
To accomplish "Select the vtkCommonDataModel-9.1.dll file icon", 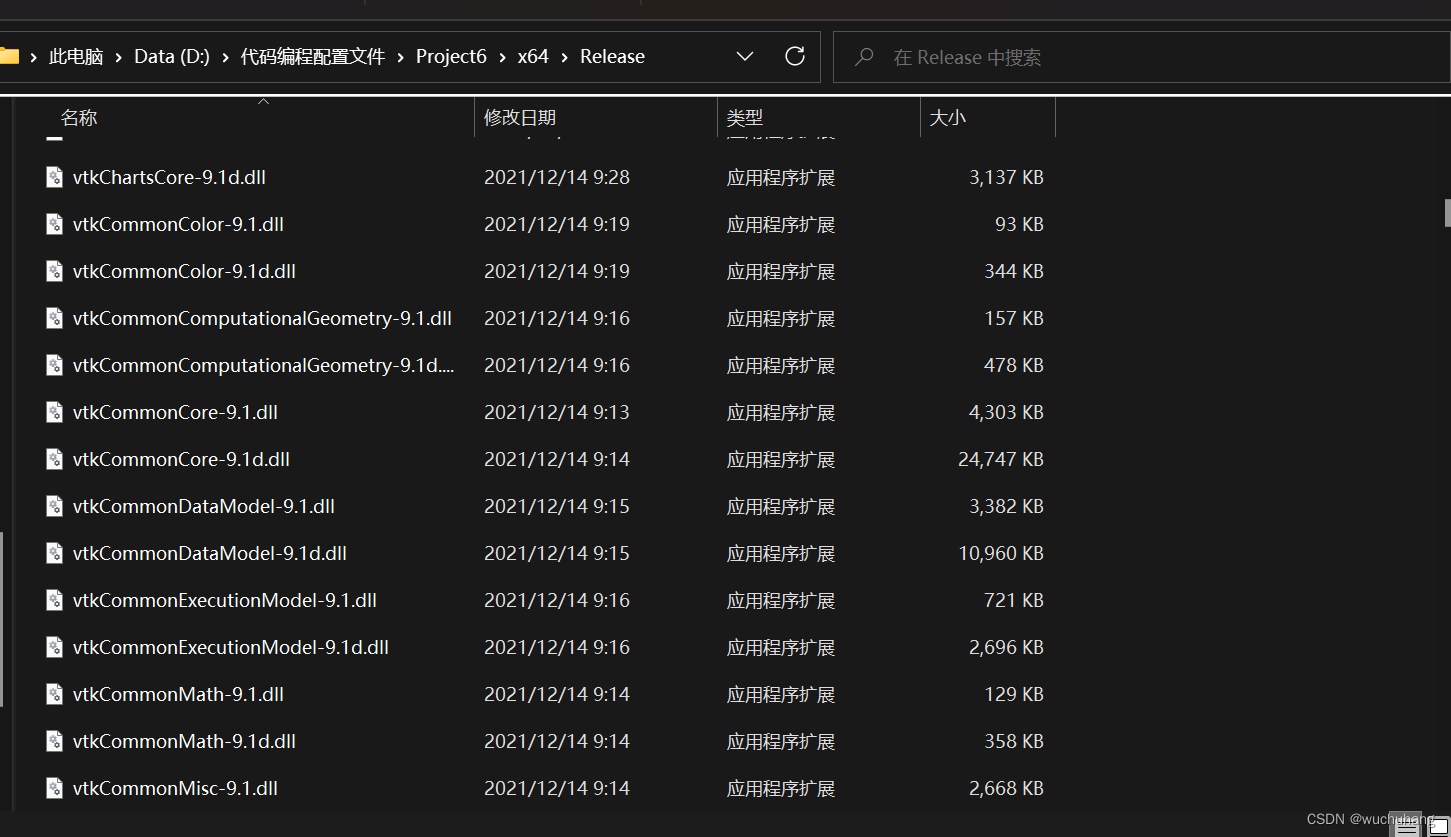I will (54, 506).
